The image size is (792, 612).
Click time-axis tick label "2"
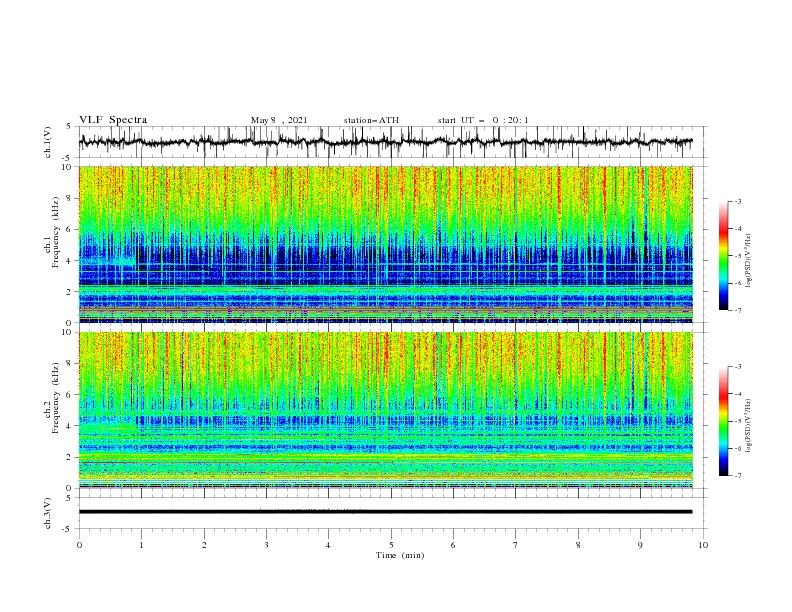pyautogui.click(x=204, y=545)
